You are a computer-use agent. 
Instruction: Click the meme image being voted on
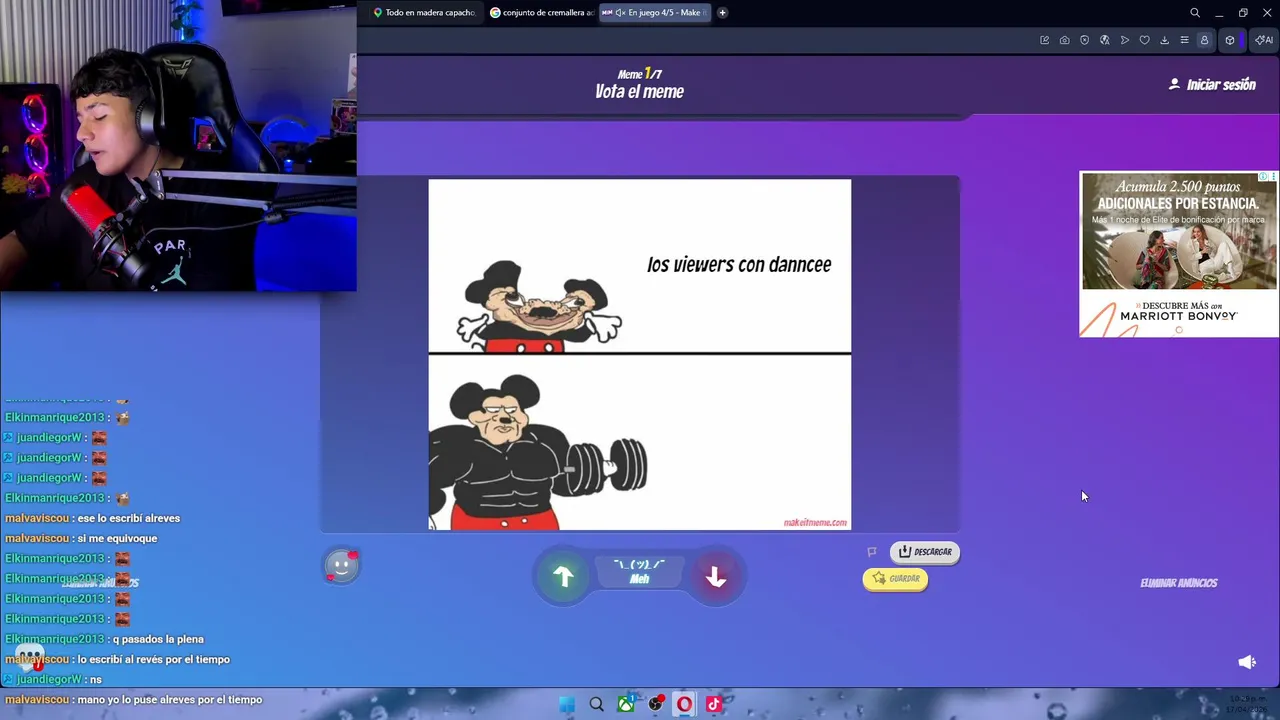pos(640,355)
